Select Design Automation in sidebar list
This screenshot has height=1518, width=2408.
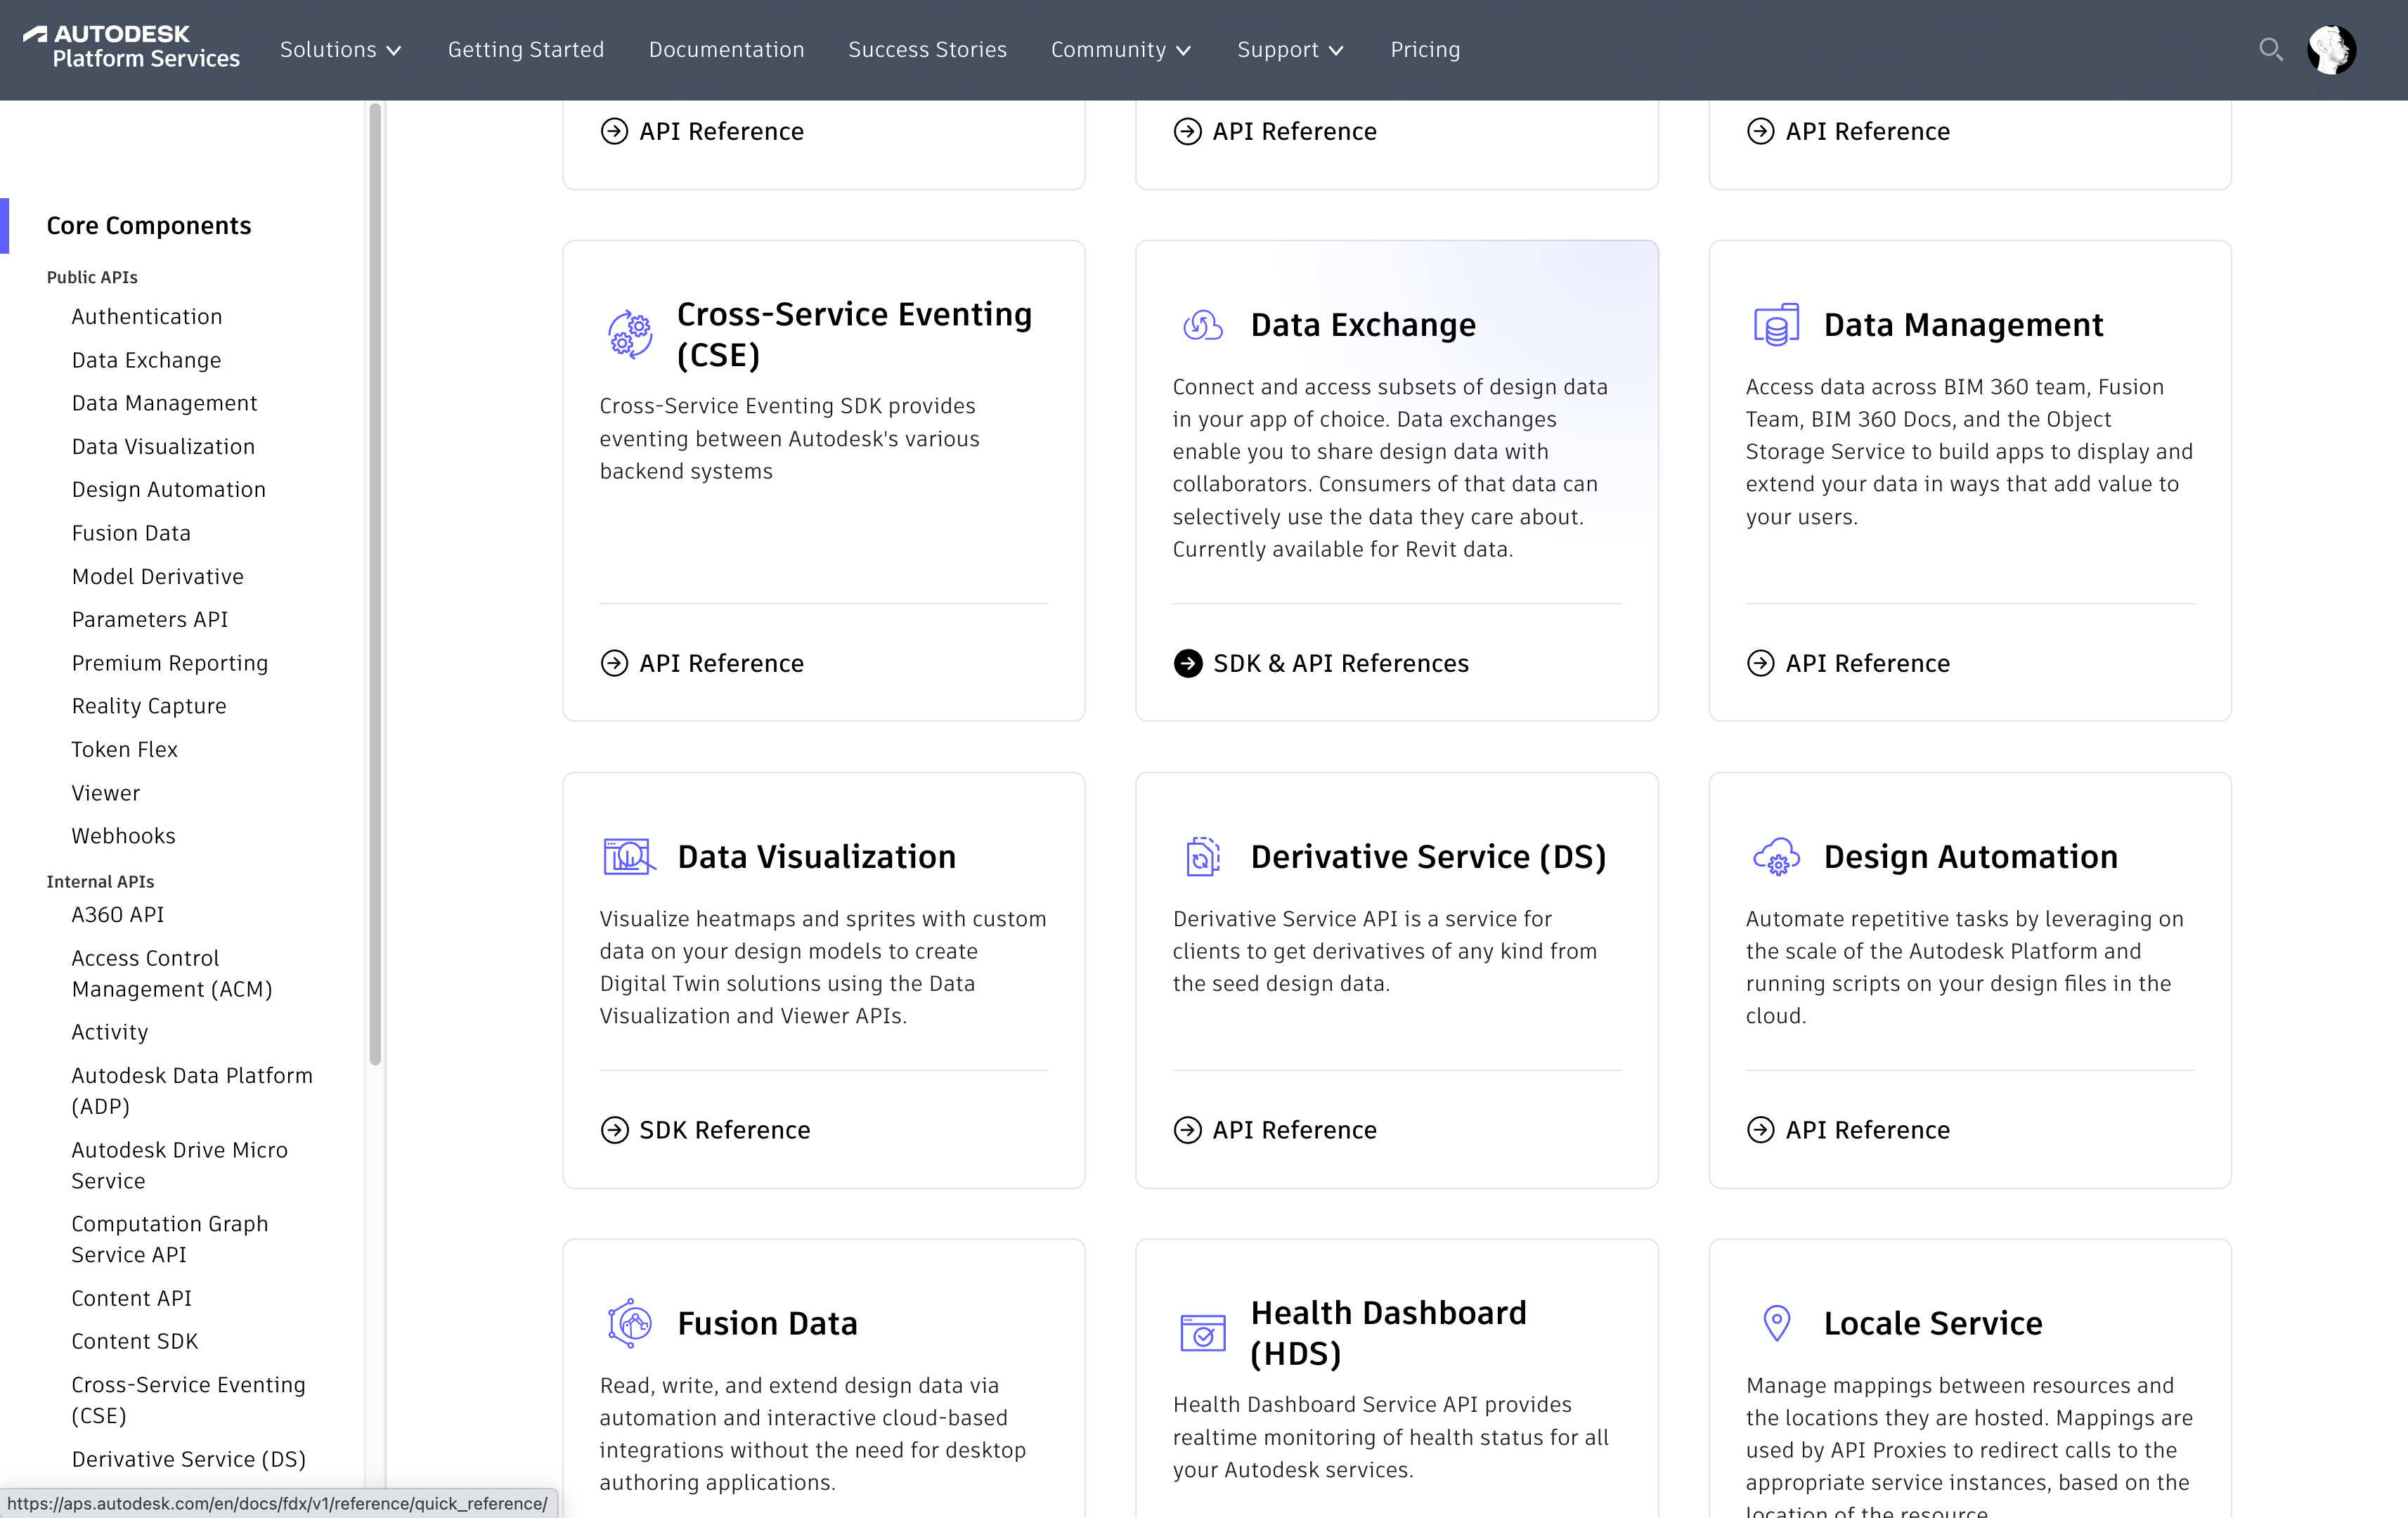pyautogui.click(x=168, y=490)
